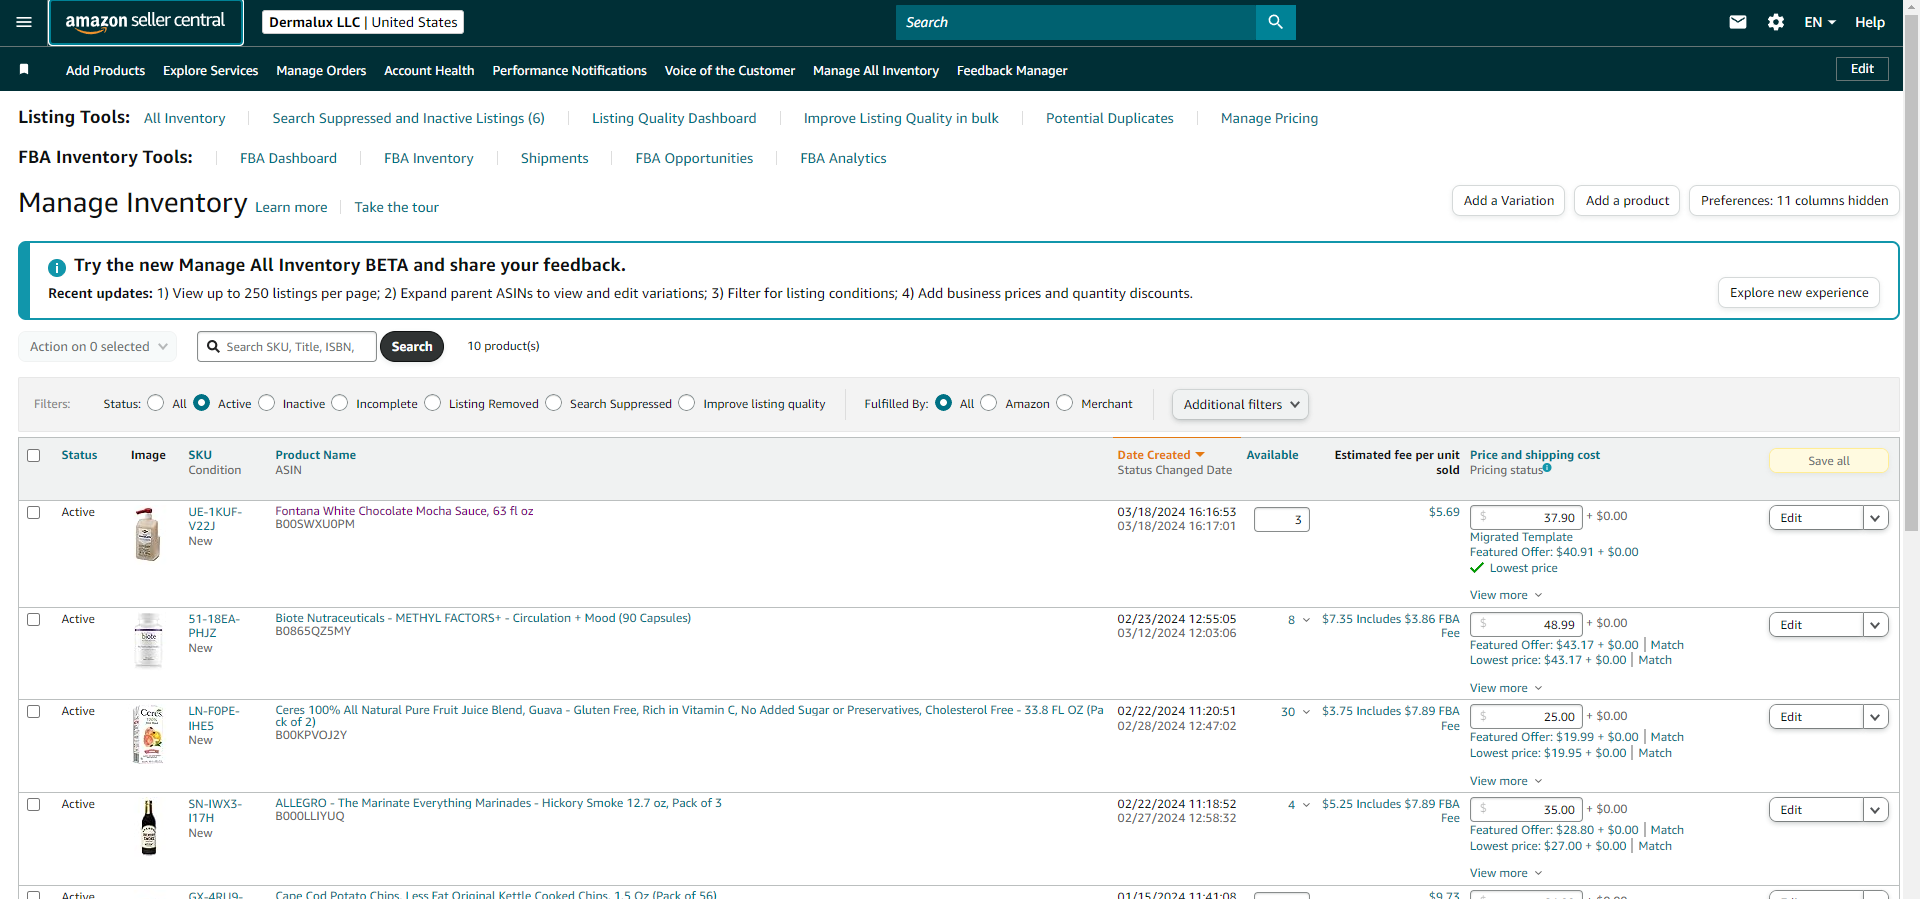Select Status All radio button

pyautogui.click(x=155, y=403)
